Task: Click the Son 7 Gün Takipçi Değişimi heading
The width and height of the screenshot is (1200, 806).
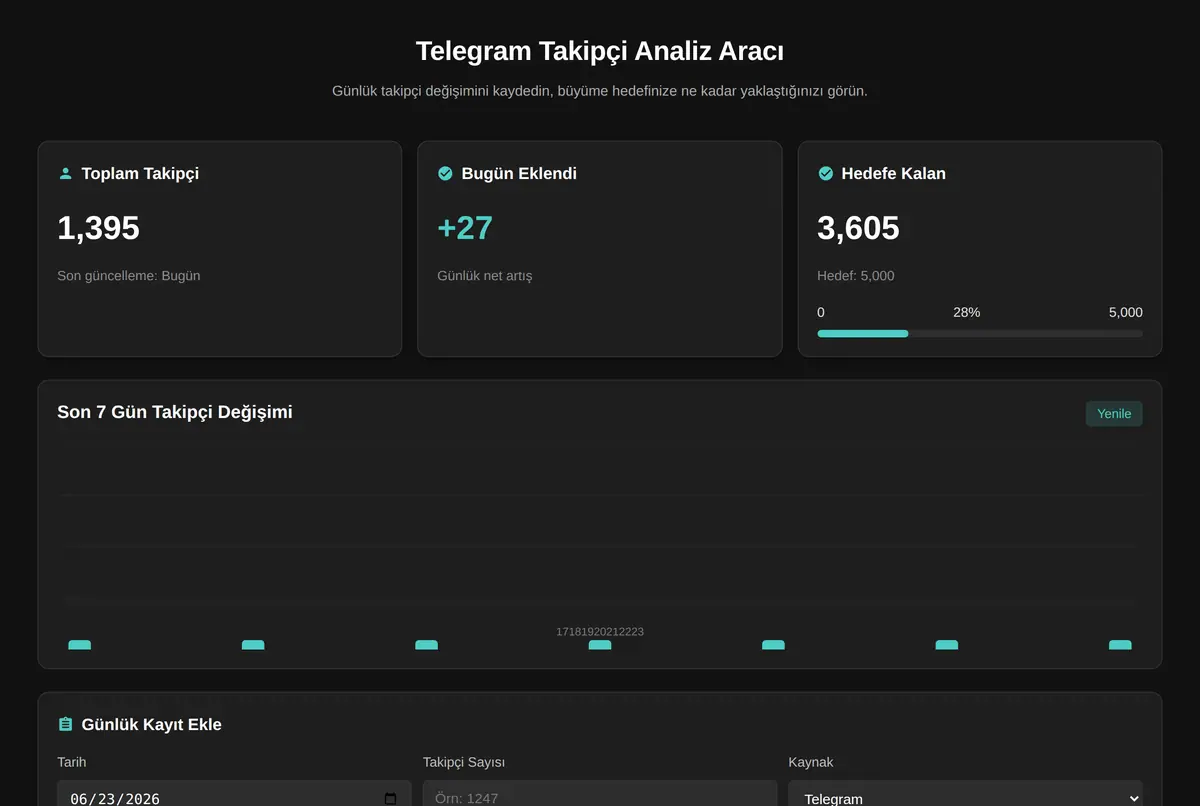Action: 175,412
